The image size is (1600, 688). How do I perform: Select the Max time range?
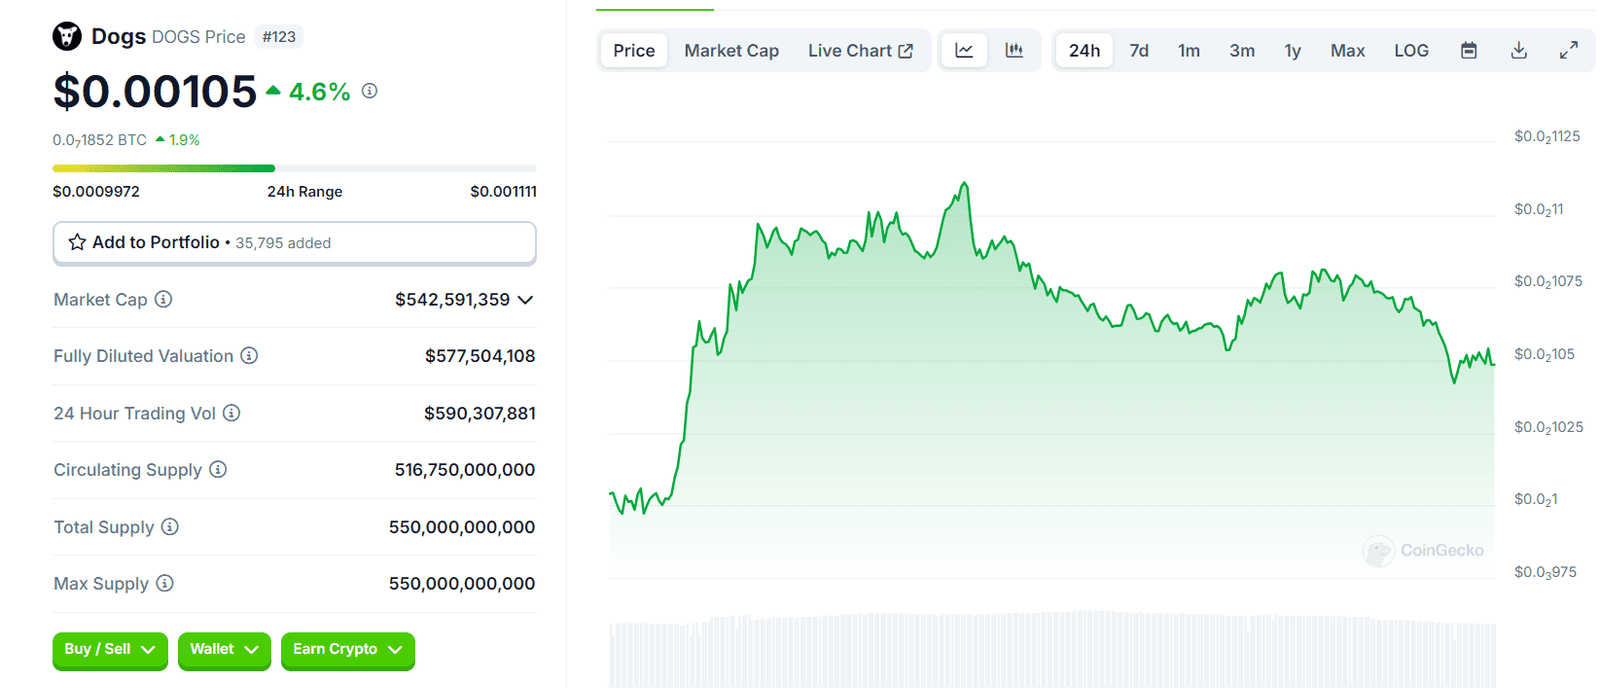[x=1348, y=50]
